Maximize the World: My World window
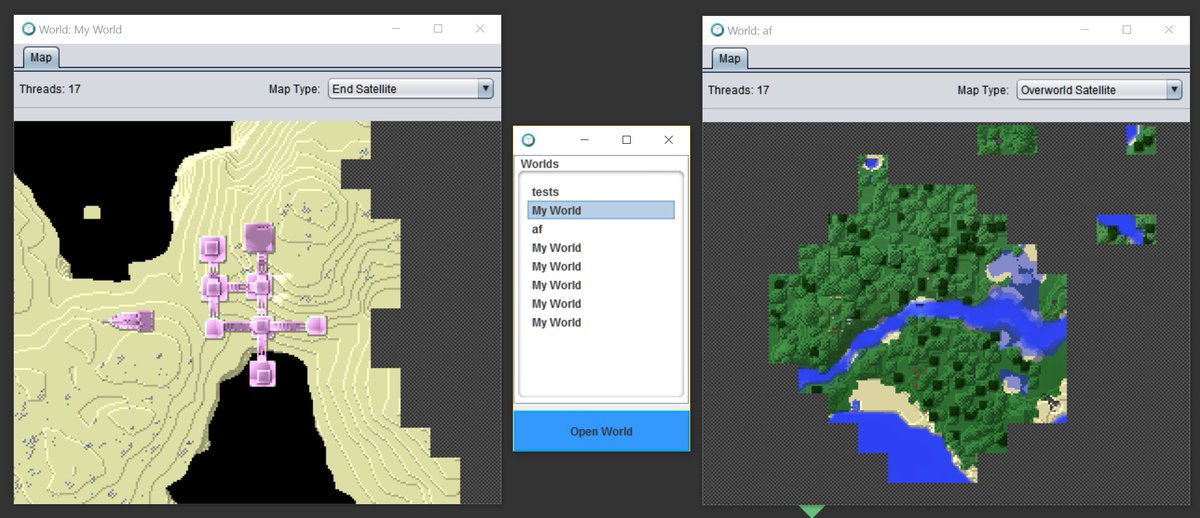Screen dimensions: 1200x518 (438, 29)
